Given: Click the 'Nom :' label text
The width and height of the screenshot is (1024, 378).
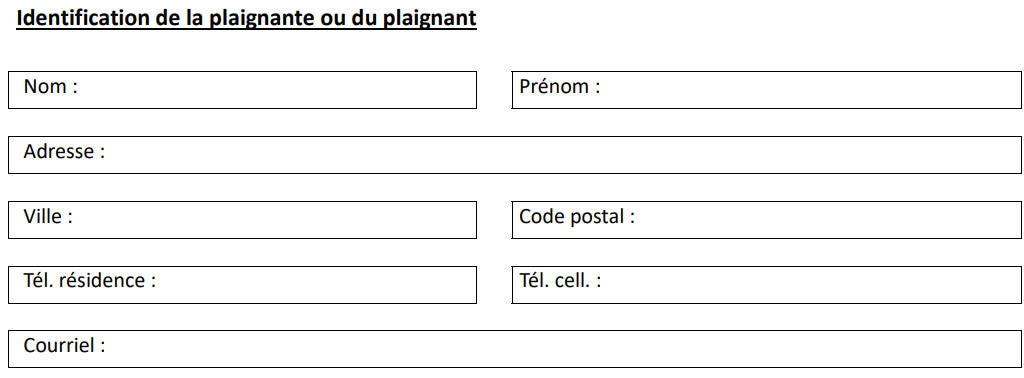Looking at the screenshot, I should coord(51,86).
